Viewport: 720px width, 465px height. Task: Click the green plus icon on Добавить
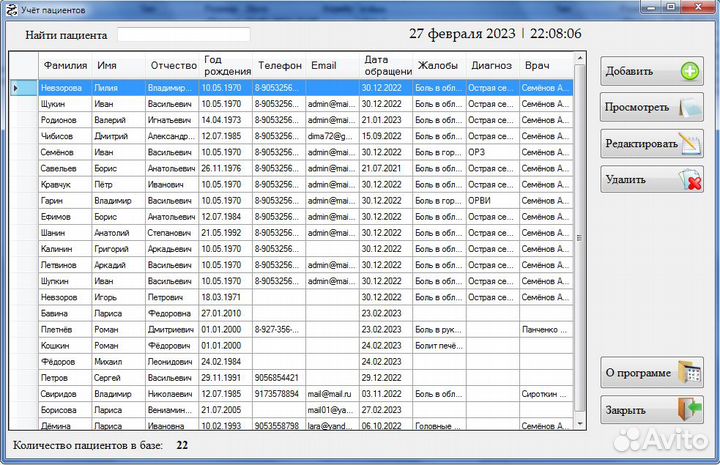(x=691, y=71)
